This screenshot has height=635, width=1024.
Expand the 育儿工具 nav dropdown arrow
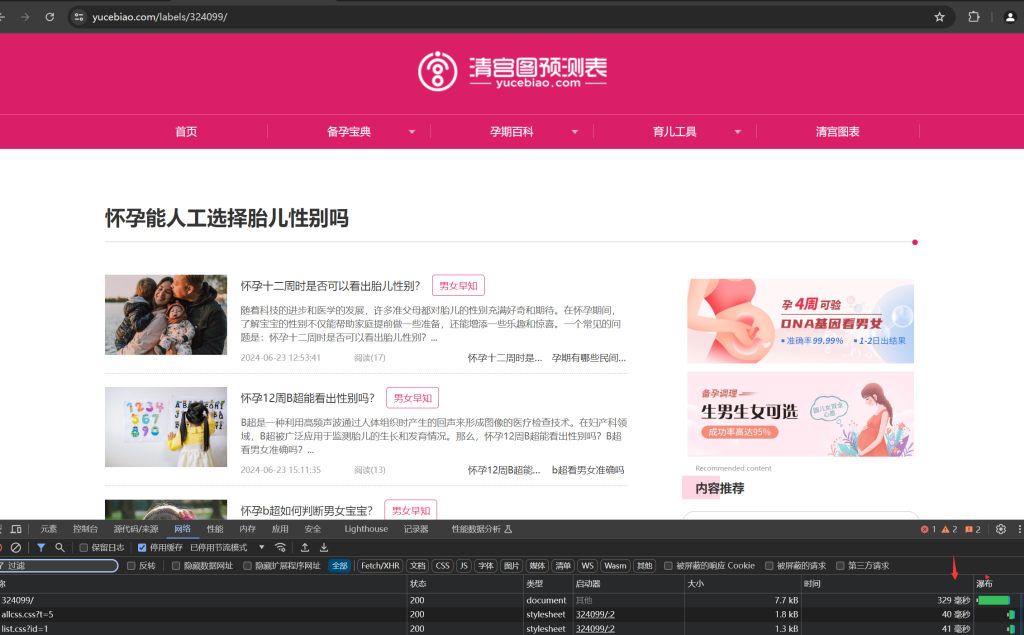[x=738, y=132]
